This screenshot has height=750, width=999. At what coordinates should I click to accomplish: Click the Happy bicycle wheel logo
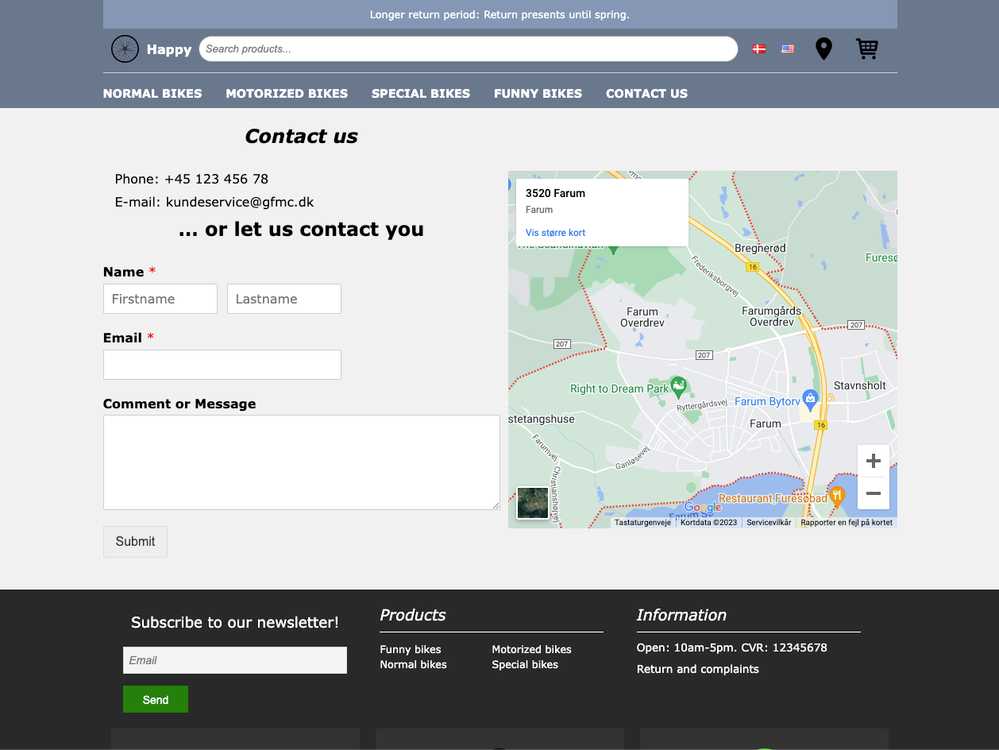click(x=125, y=49)
